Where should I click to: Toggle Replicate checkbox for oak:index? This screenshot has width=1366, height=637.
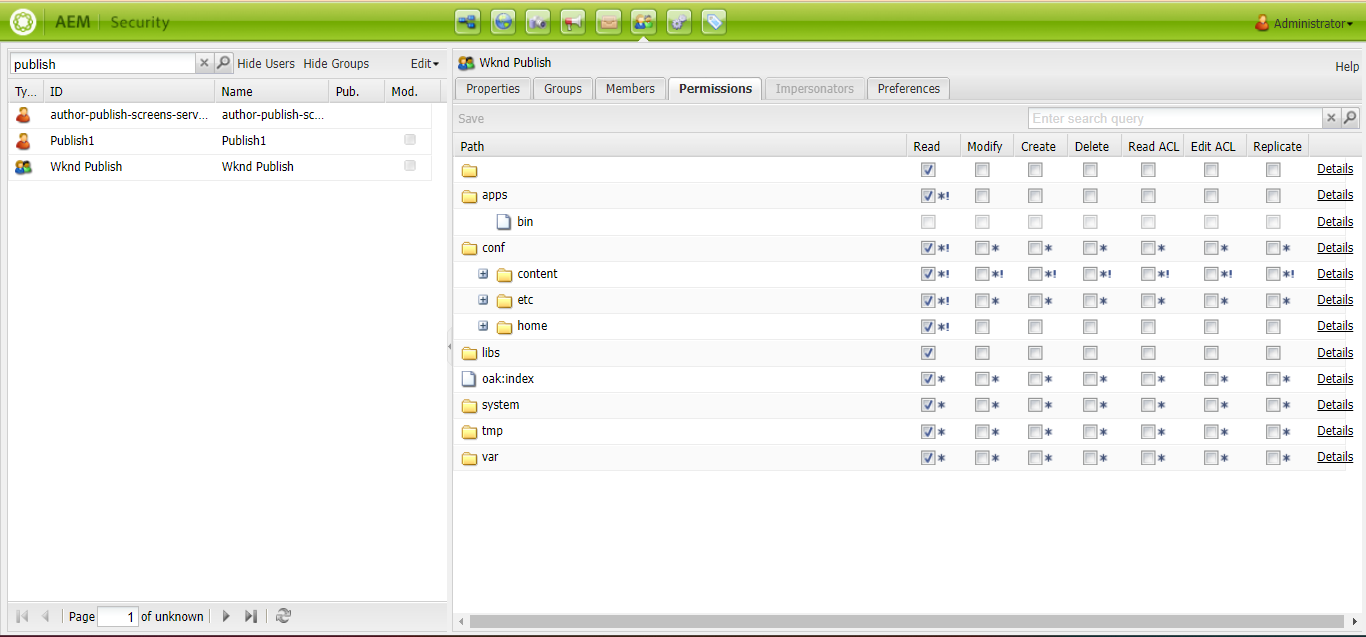click(x=1273, y=379)
